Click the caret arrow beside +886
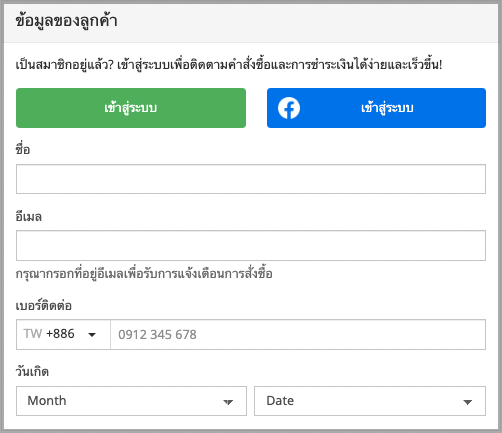Screen dimensions: 502x433 click(x=92, y=335)
